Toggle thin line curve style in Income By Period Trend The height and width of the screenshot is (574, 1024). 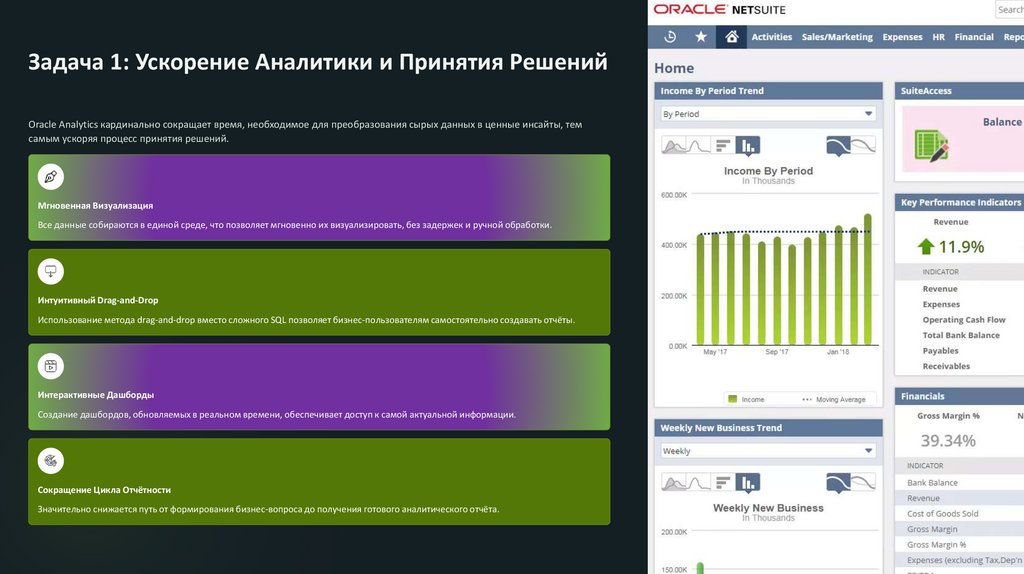coord(863,145)
